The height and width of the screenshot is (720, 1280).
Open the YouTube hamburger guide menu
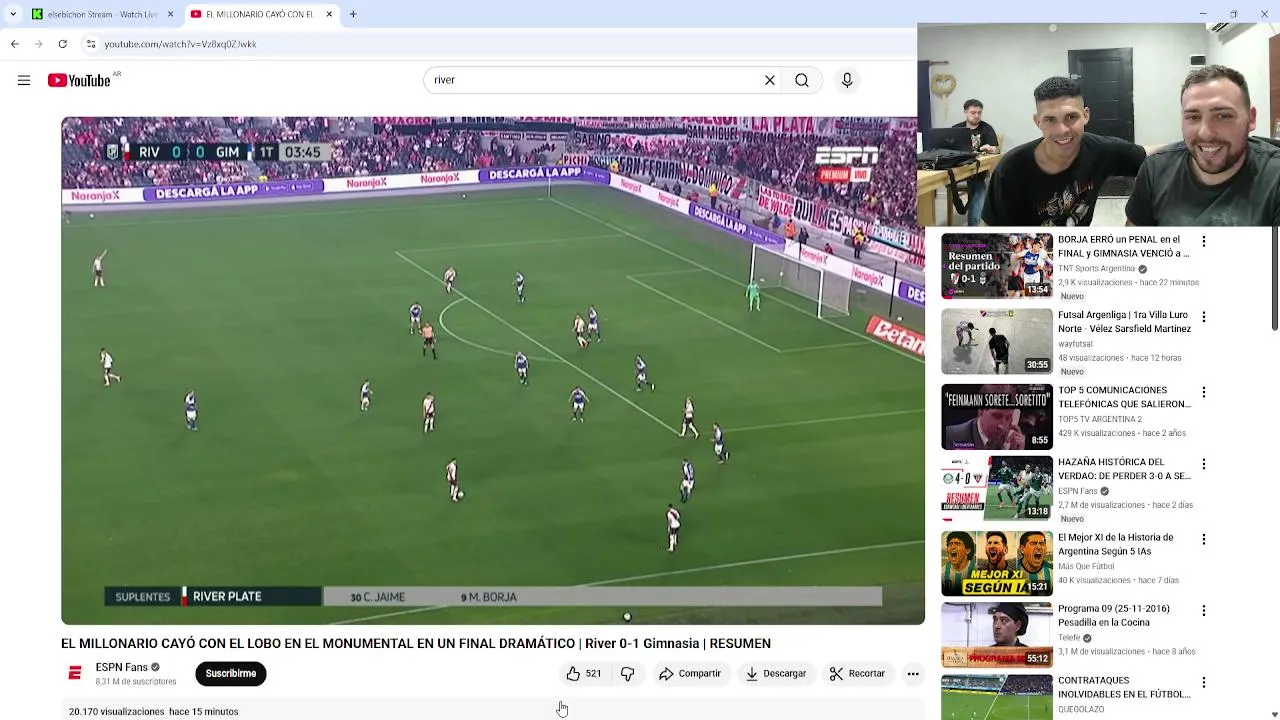(x=24, y=80)
